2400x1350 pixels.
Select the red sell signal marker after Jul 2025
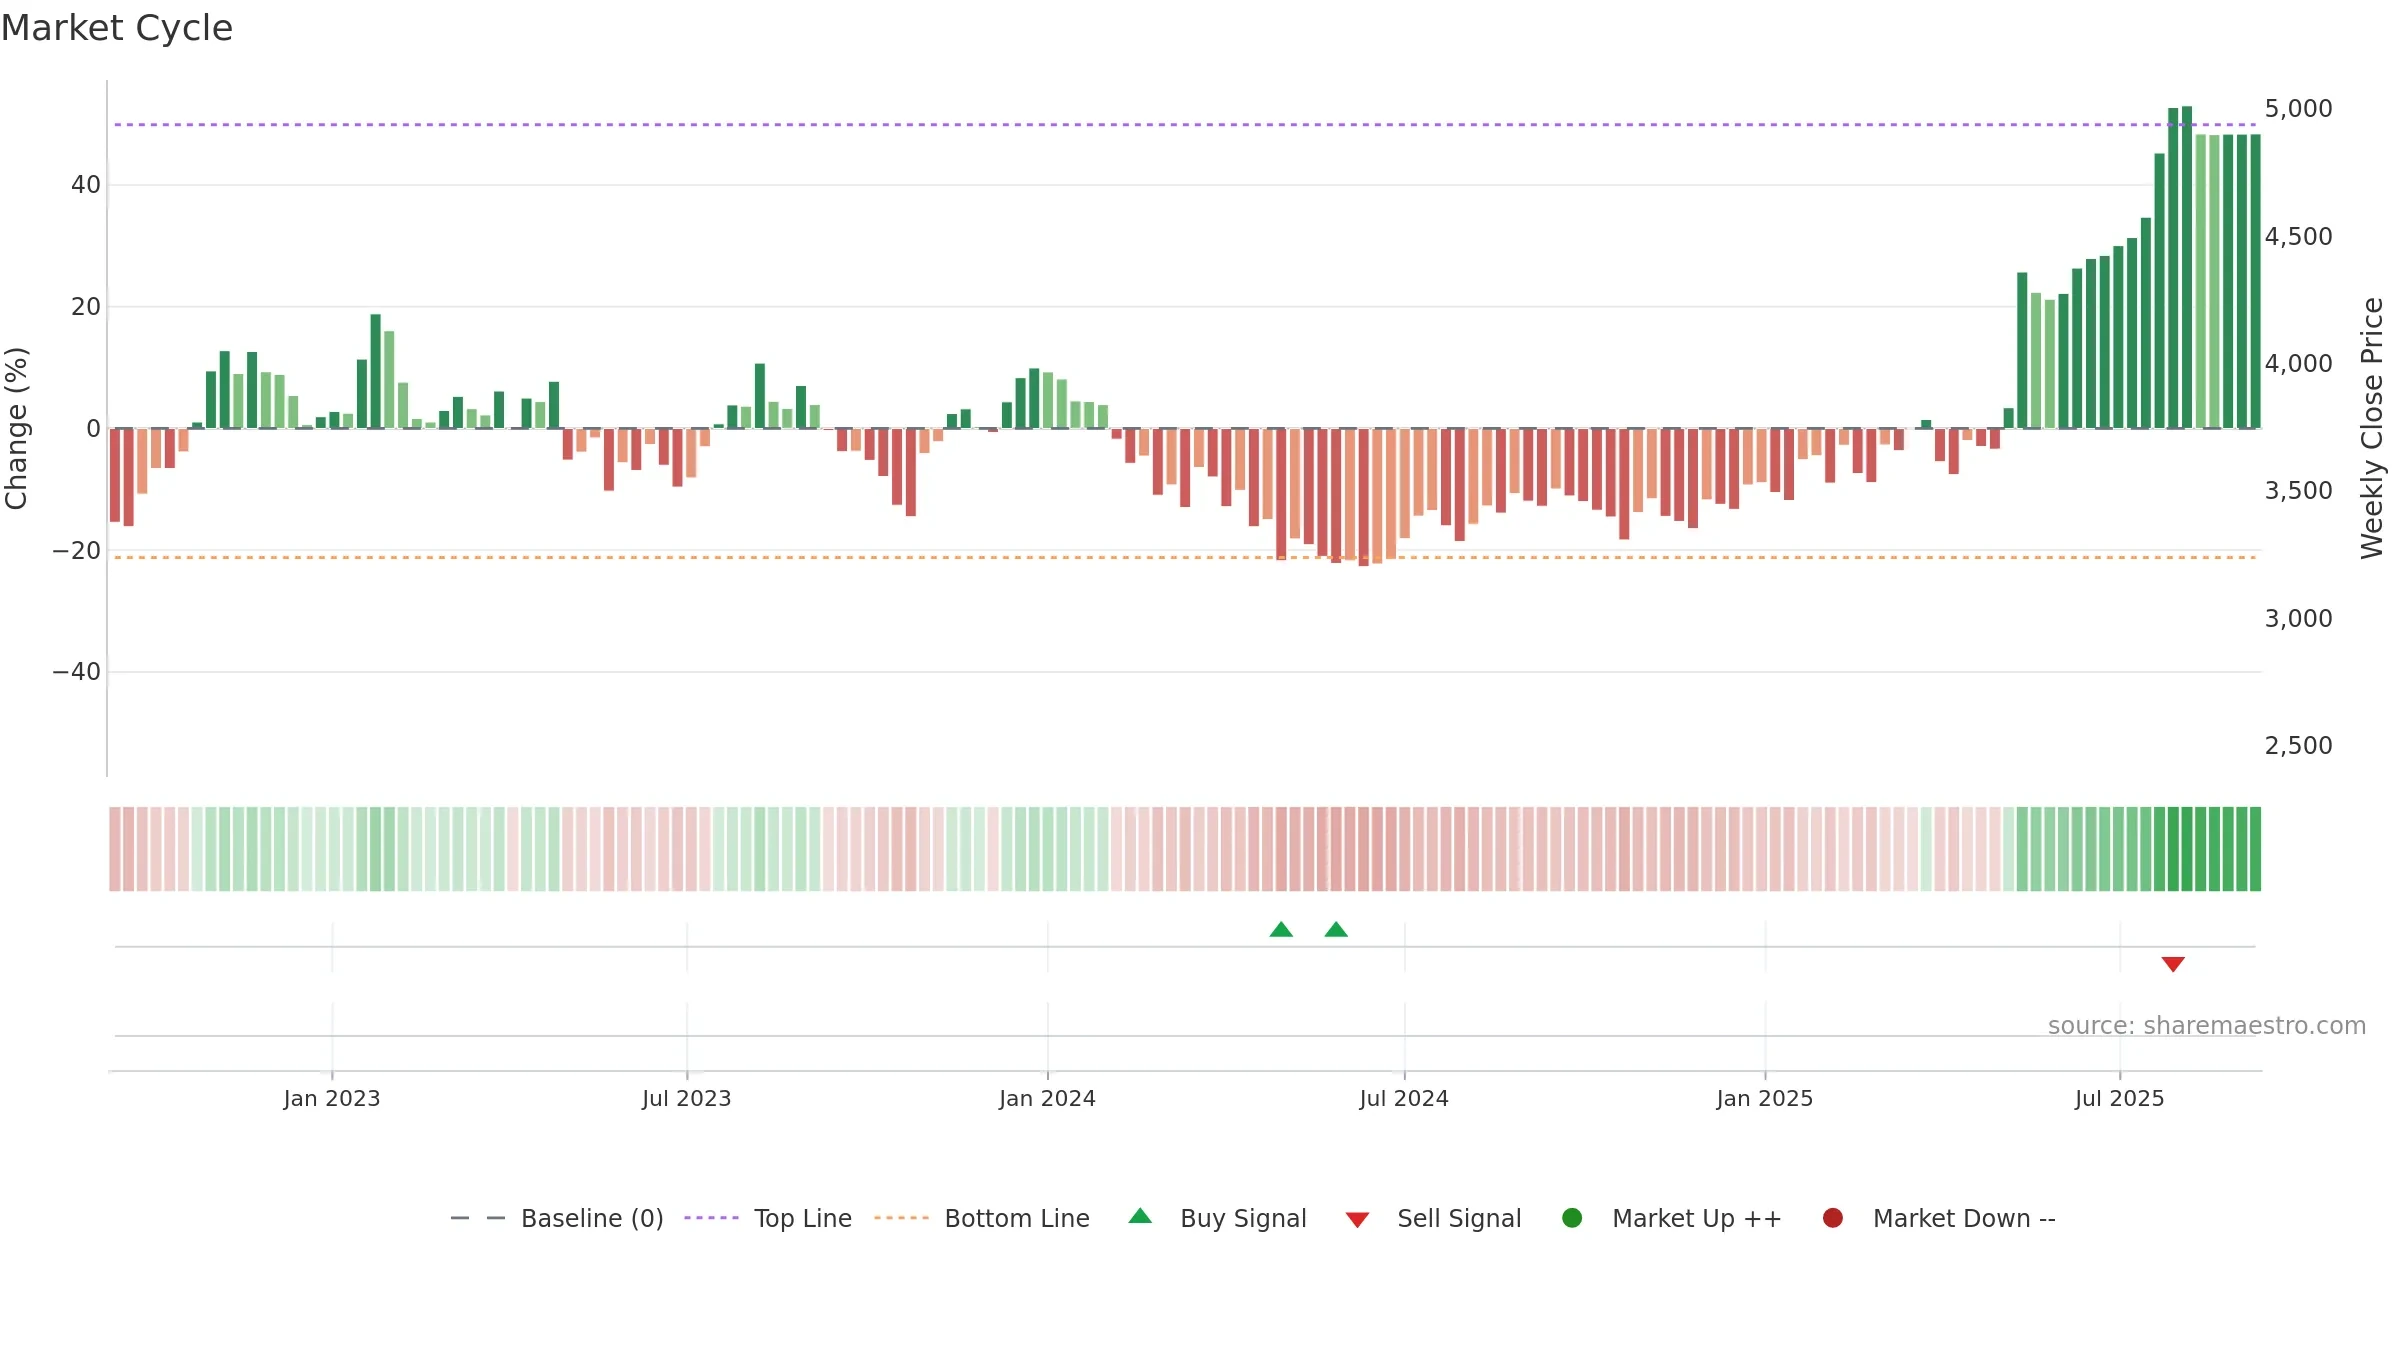click(2173, 964)
